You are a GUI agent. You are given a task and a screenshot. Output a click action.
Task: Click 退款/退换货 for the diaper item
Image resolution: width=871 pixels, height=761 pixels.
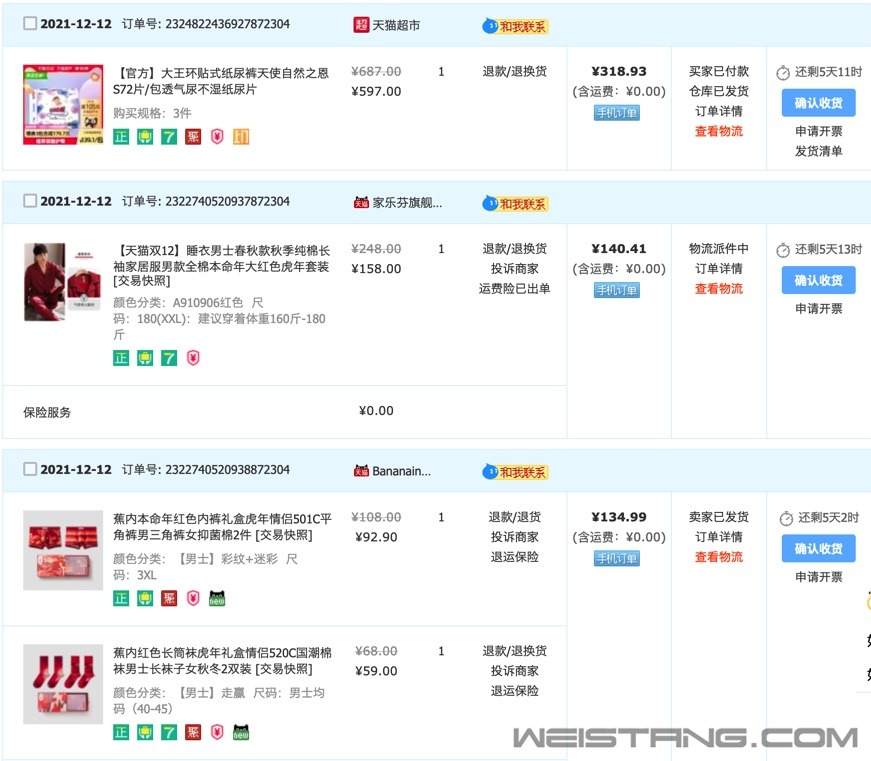514,71
